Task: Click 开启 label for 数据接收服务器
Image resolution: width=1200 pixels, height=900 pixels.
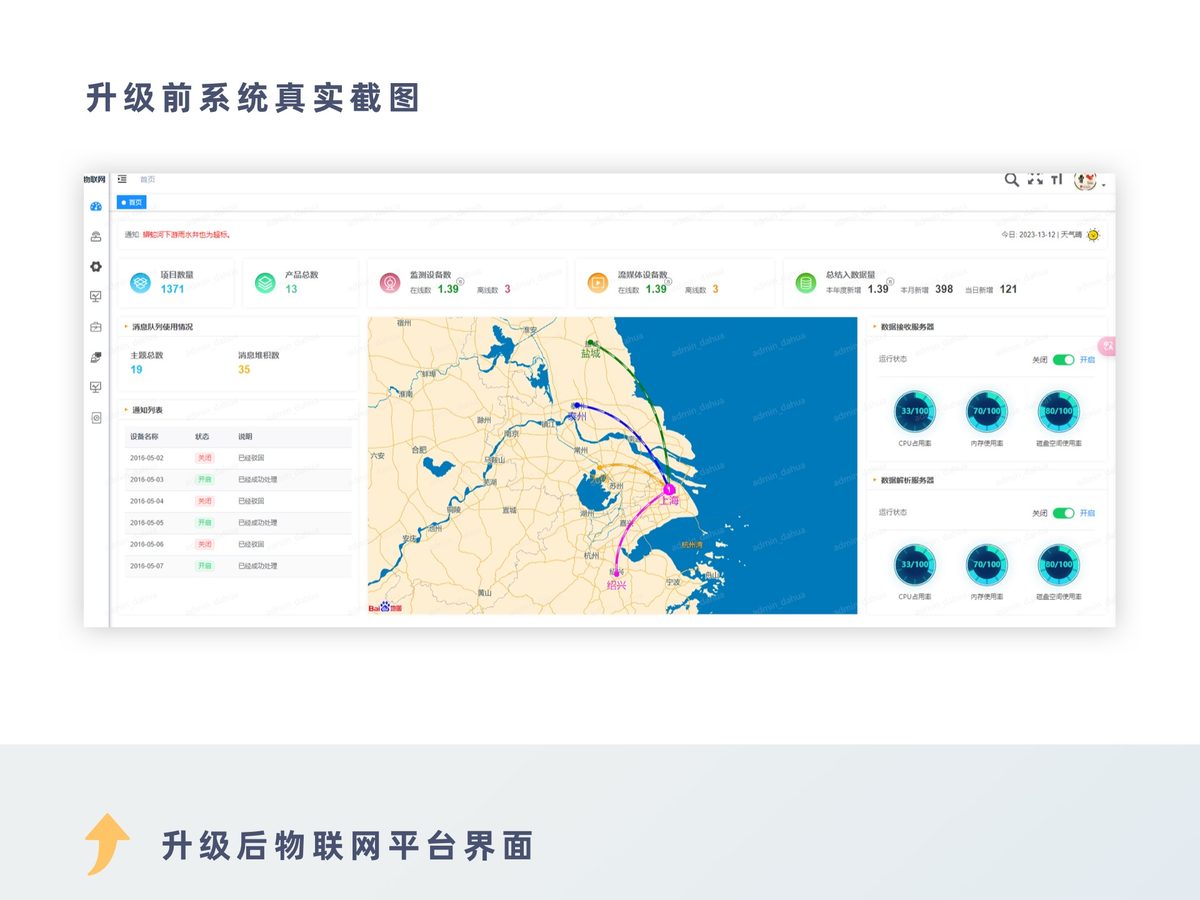Action: 1087,360
